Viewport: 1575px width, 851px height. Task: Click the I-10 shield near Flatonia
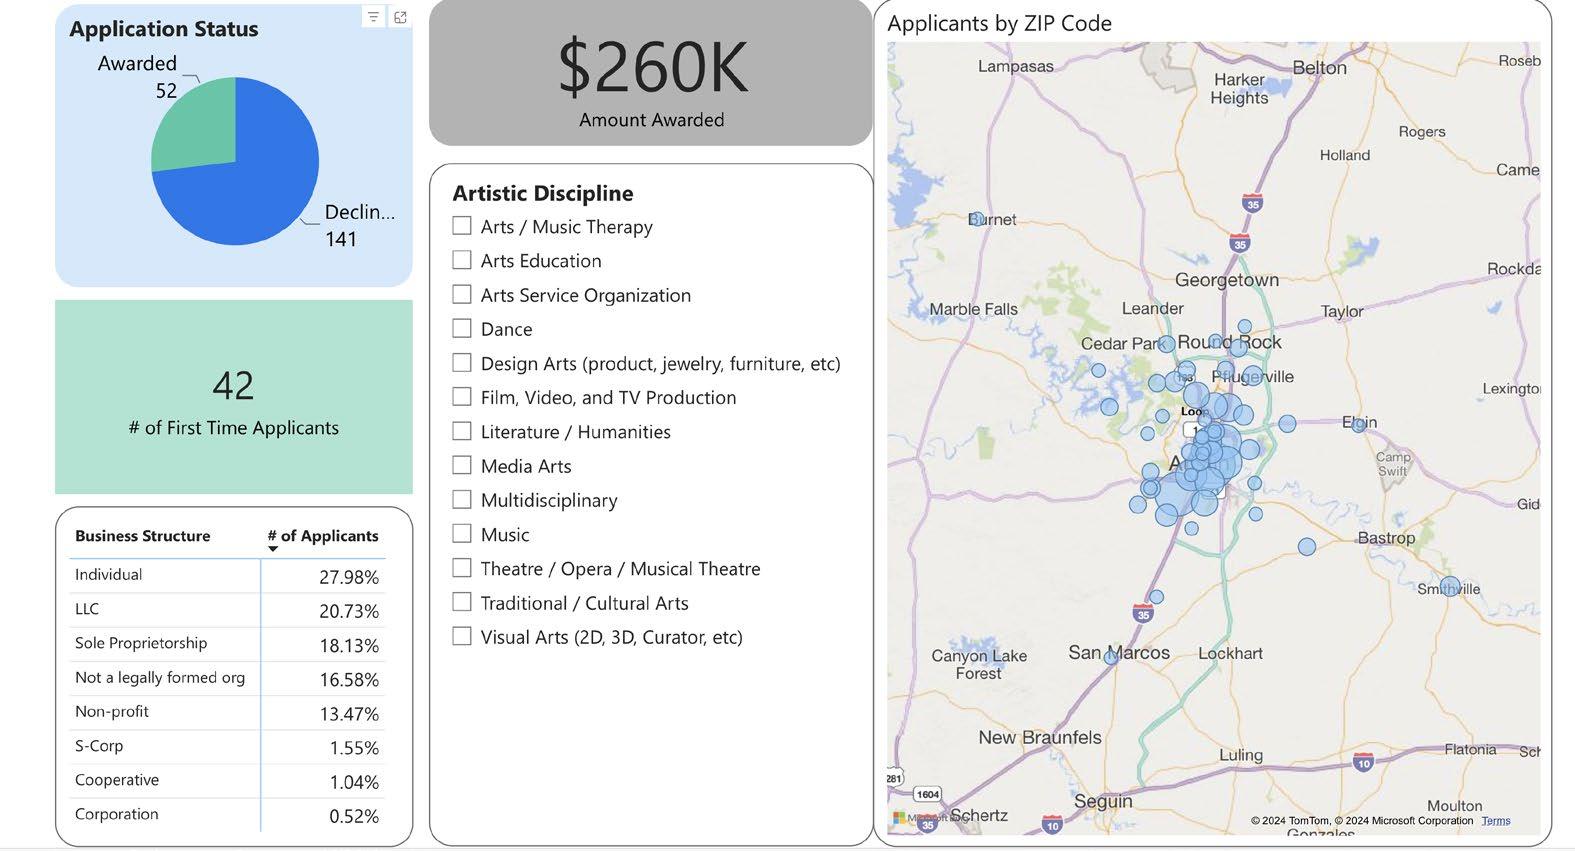point(1363,763)
